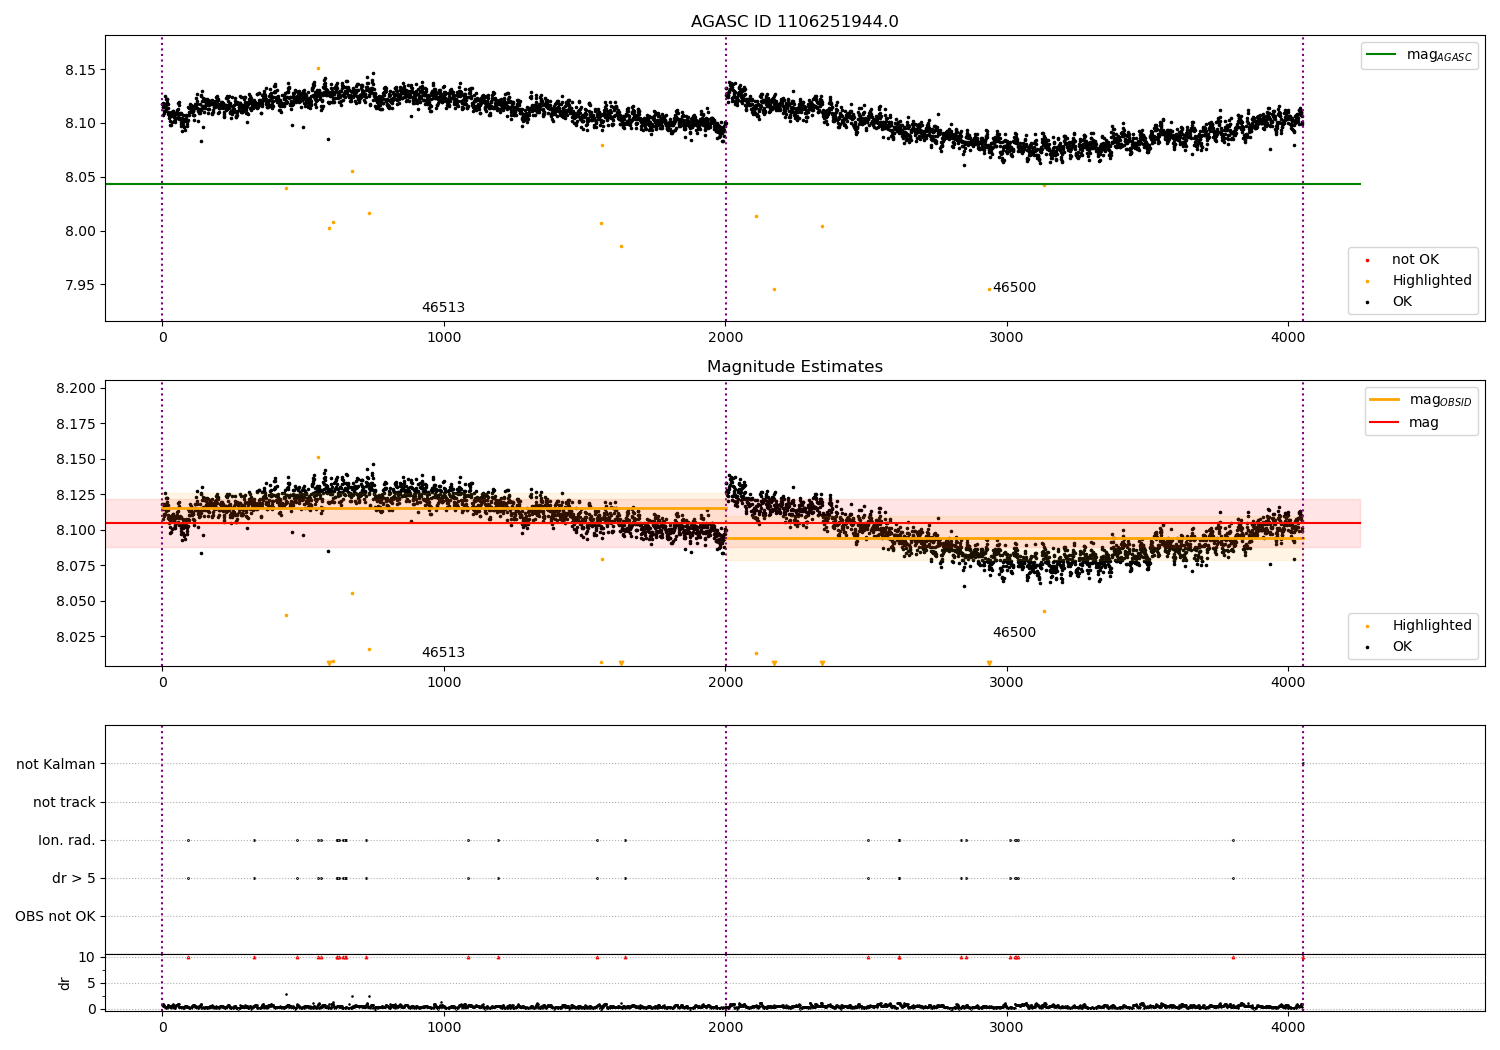Click the "4000" x-tick under the bottom plot
The width and height of the screenshot is (1500, 1050).
1288,1027
